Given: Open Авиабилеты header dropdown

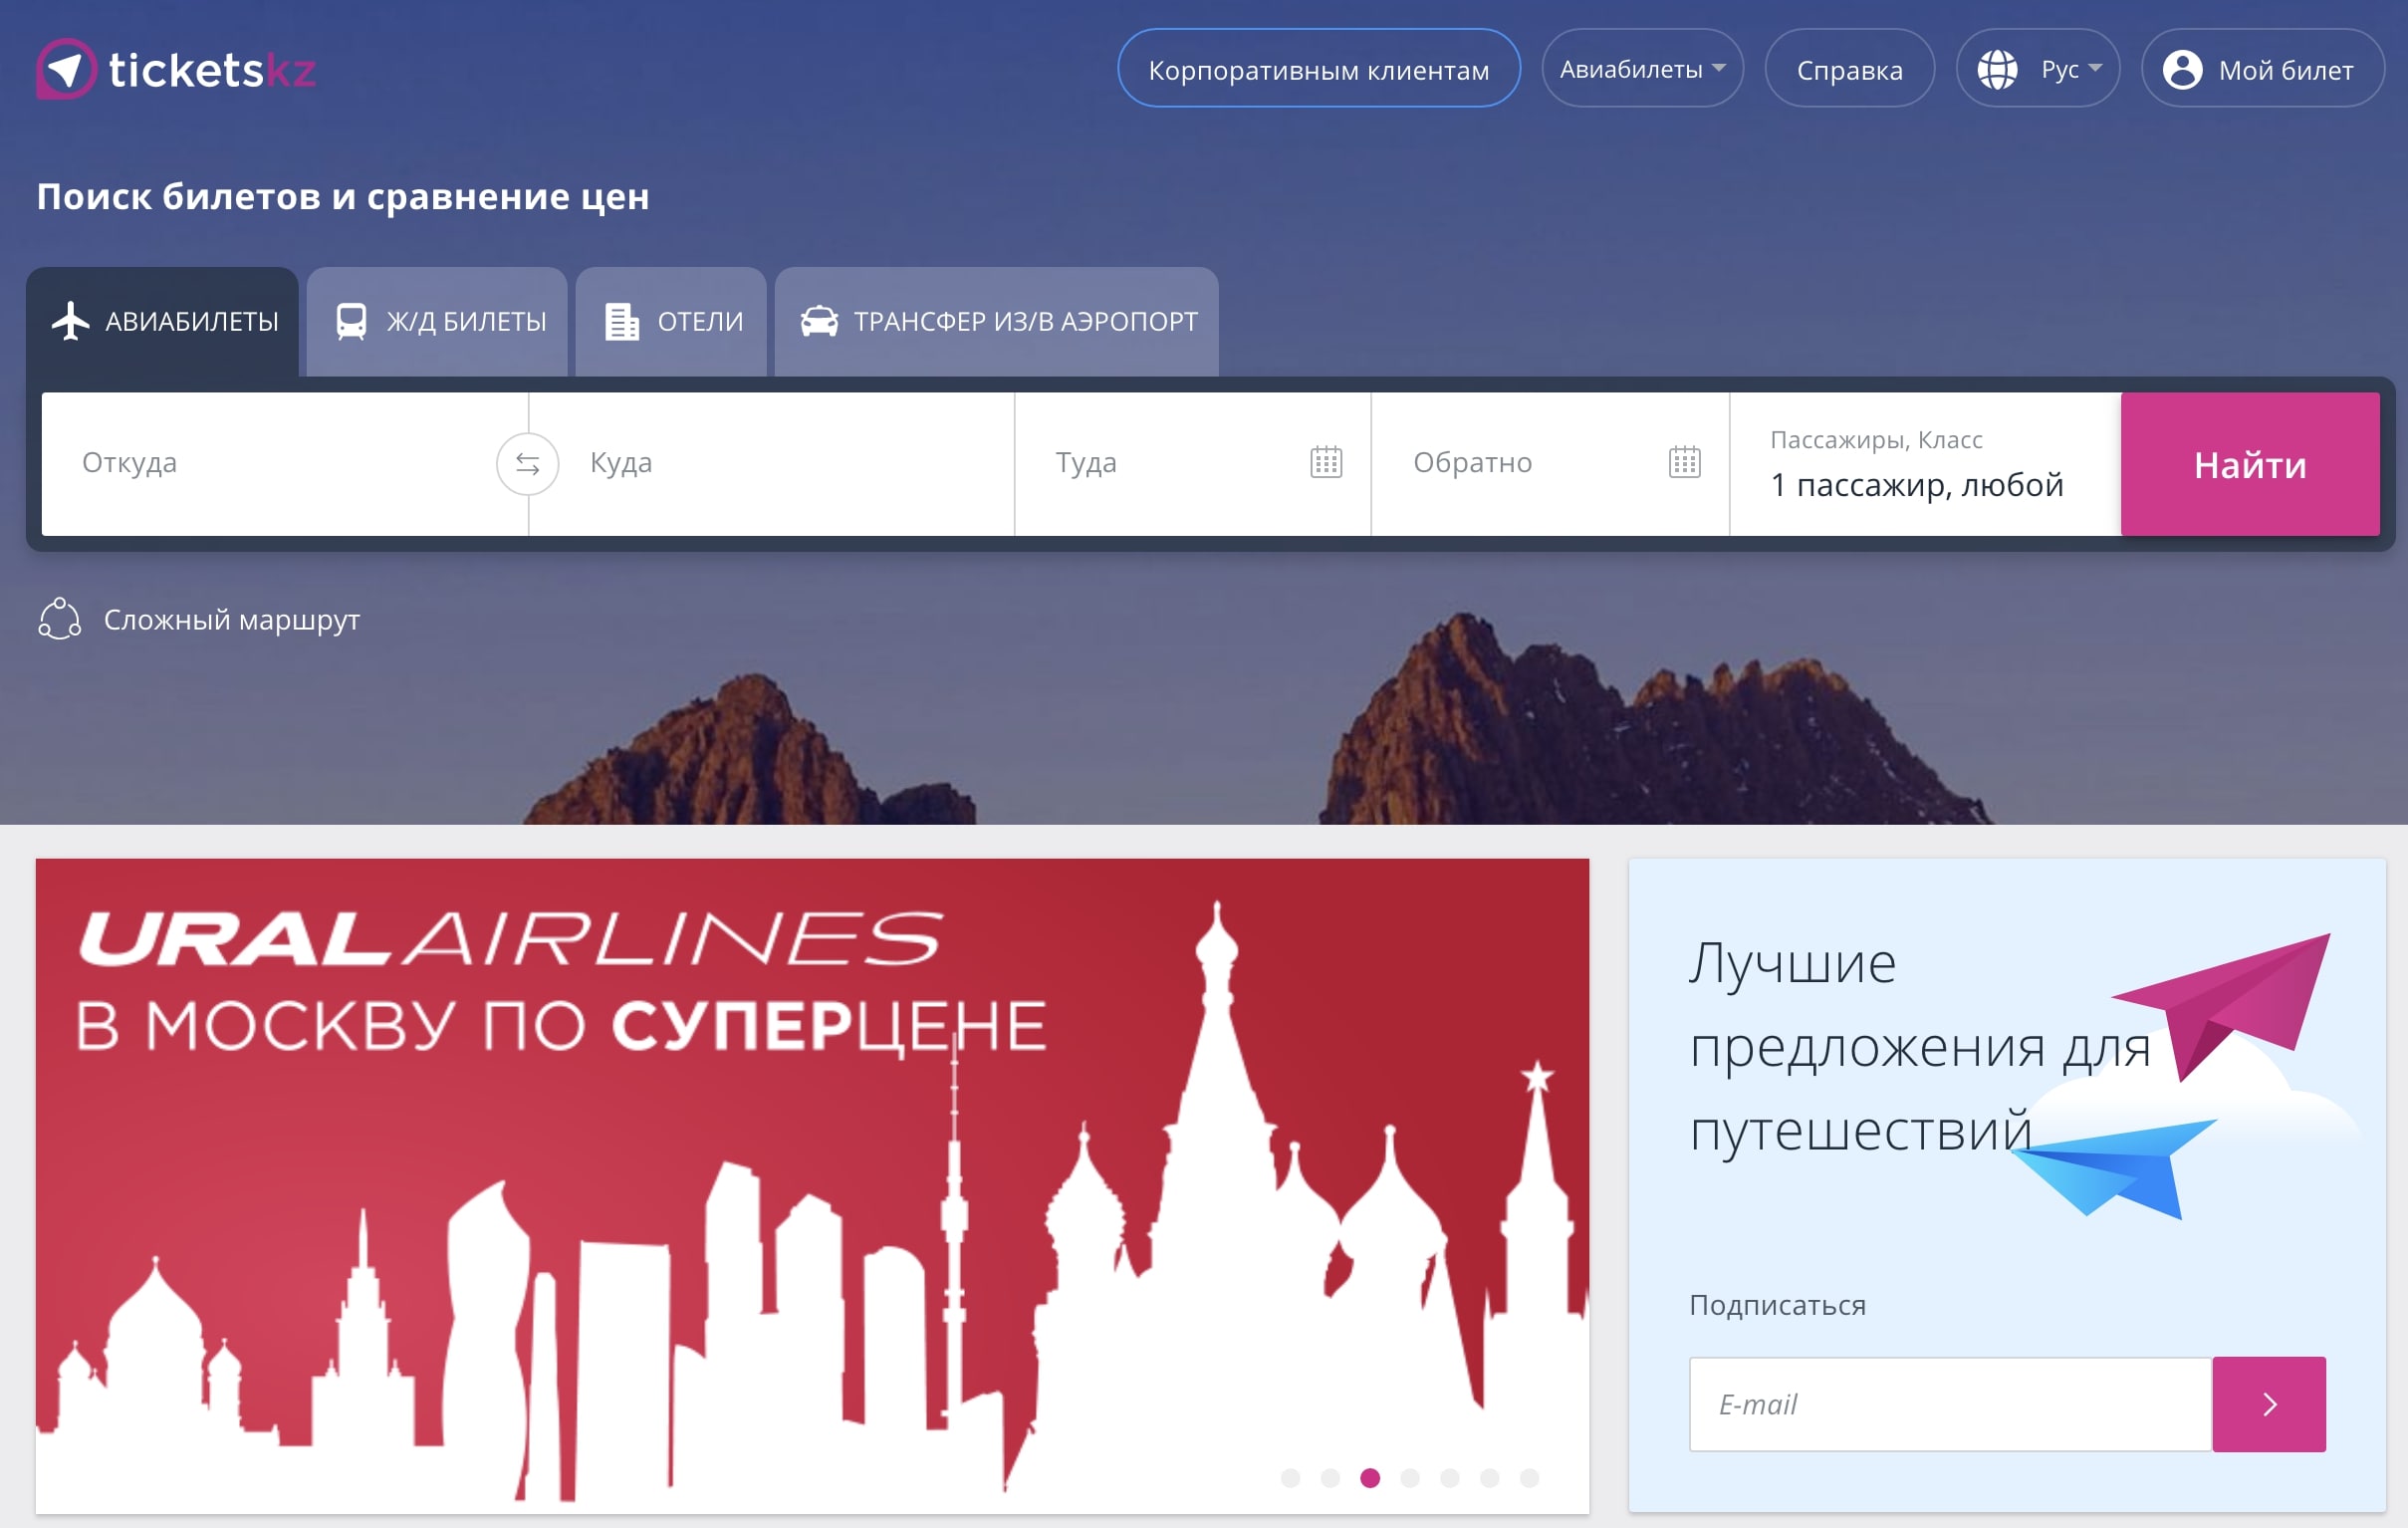Looking at the screenshot, I should point(1642,68).
